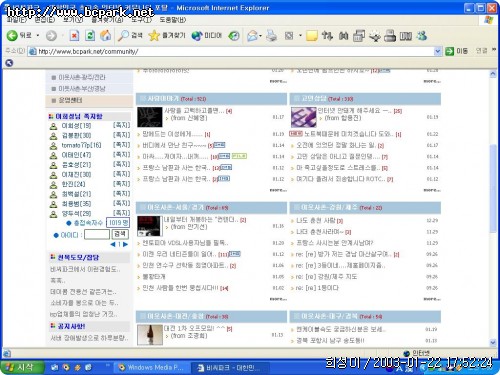Go to the Home page icon

pos(106,35)
